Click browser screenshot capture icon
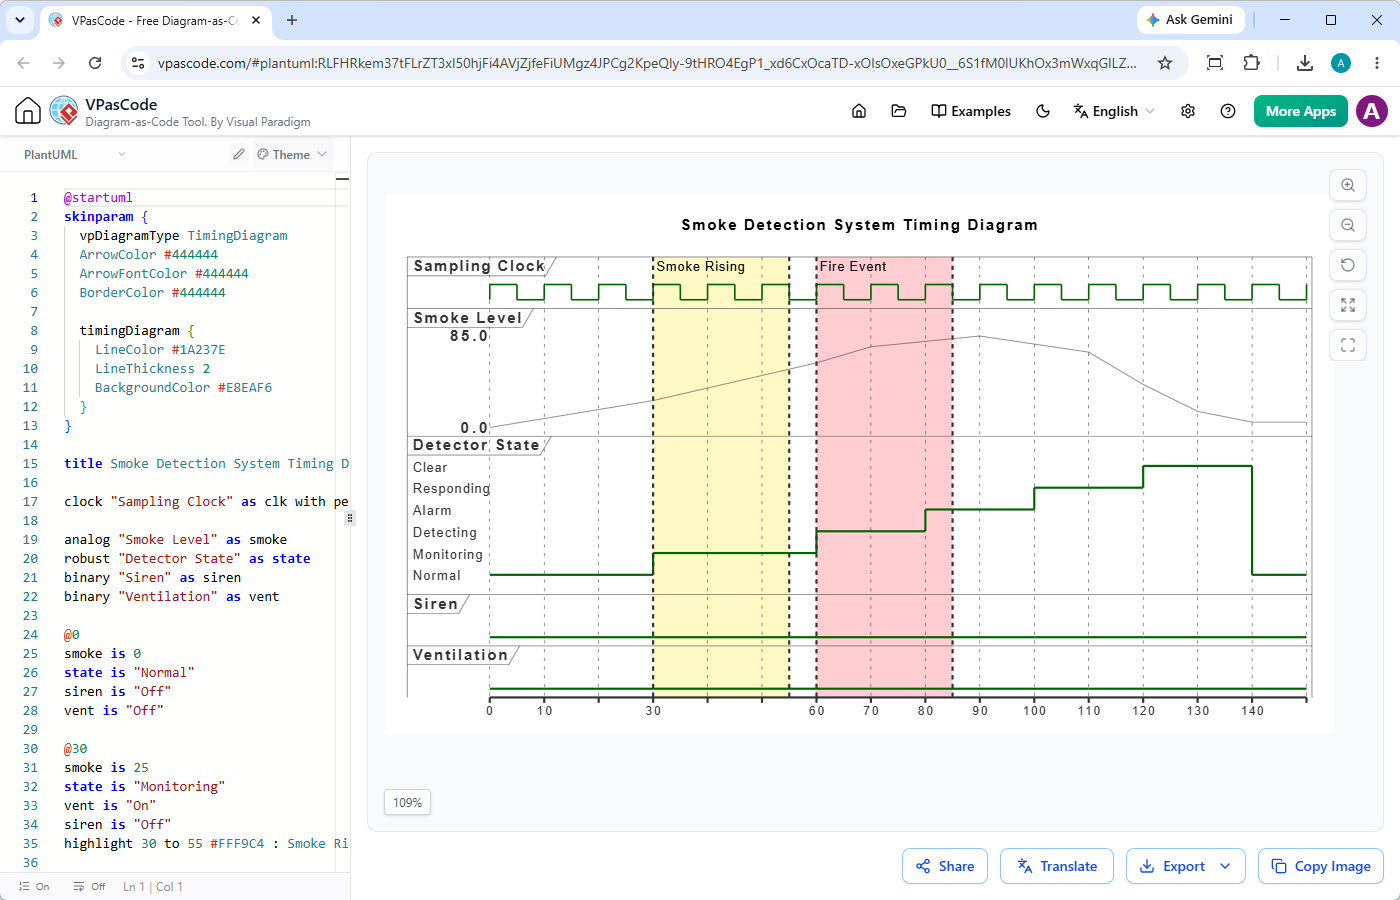This screenshot has width=1400, height=900. [1215, 63]
